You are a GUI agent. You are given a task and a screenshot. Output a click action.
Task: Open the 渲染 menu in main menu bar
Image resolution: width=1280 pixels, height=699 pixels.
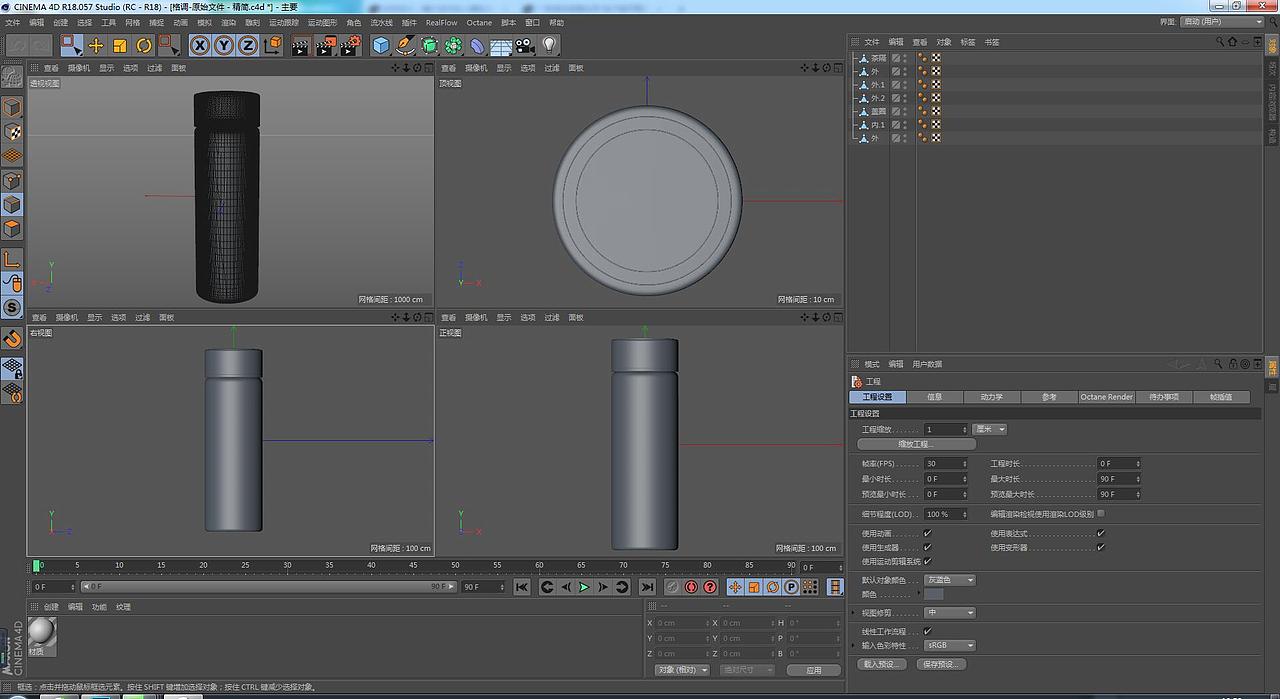click(229, 22)
